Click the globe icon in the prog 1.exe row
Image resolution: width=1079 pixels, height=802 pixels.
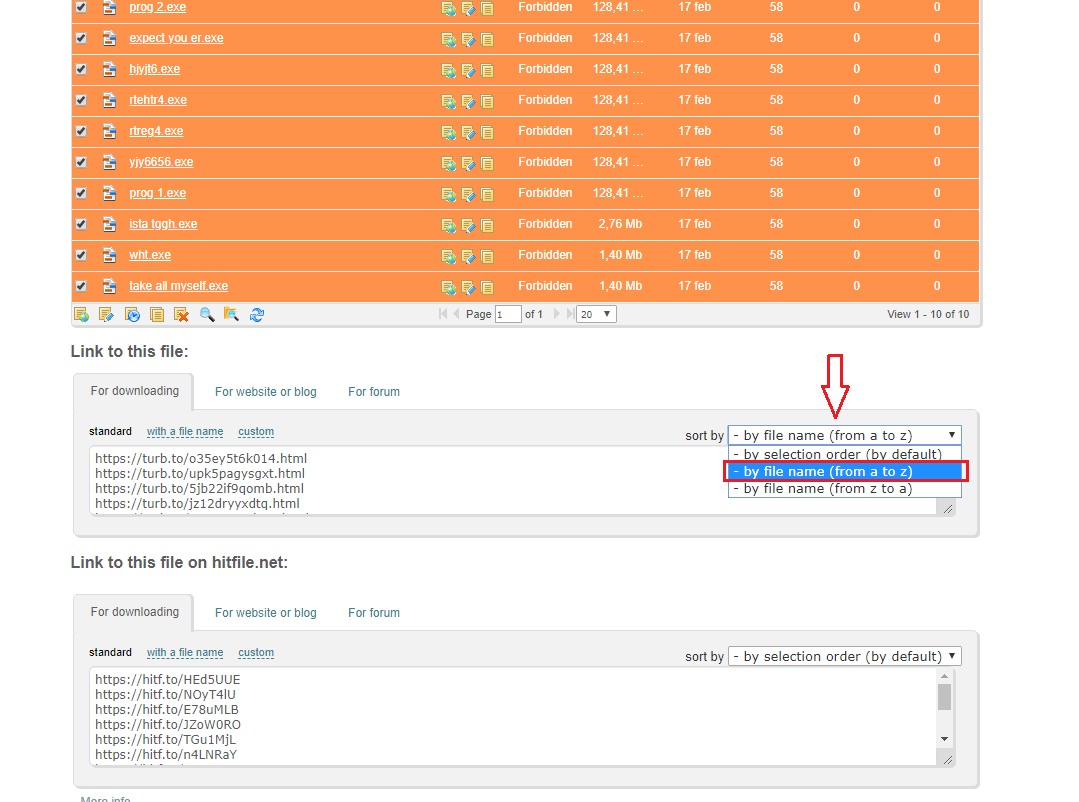click(449, 194)
